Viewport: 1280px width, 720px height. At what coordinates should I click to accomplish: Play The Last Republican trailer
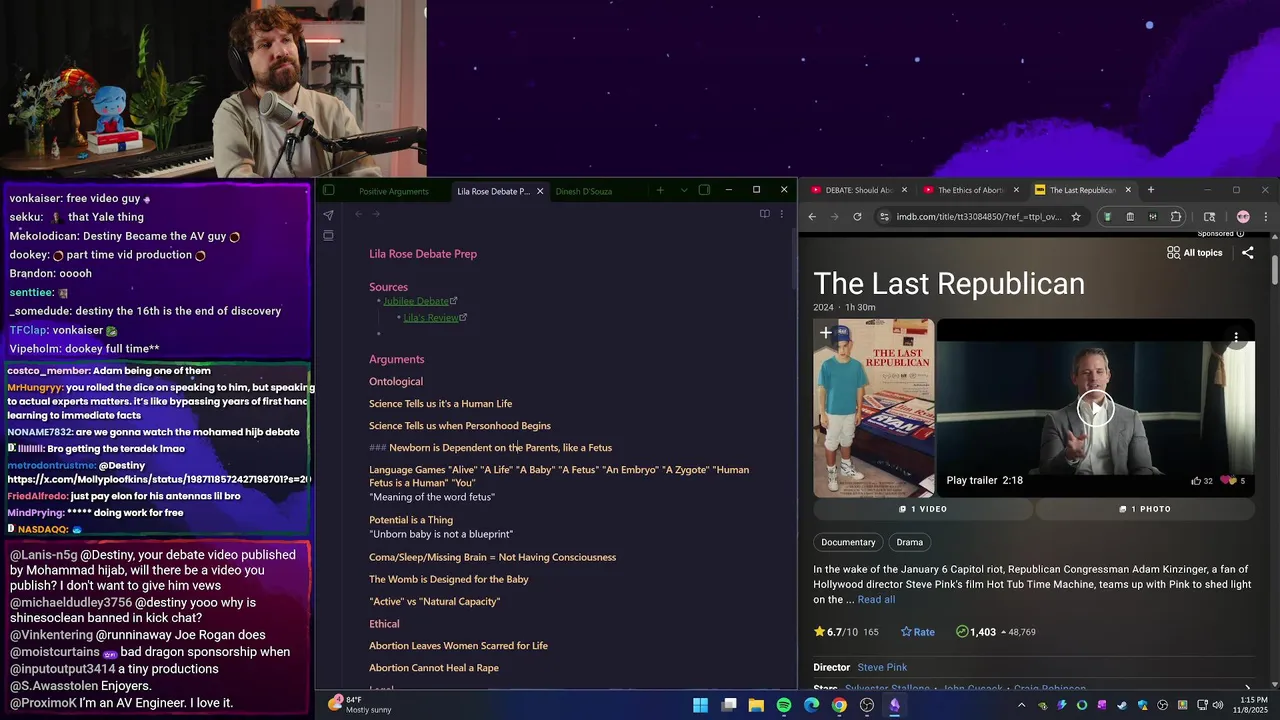point(1095,408)
